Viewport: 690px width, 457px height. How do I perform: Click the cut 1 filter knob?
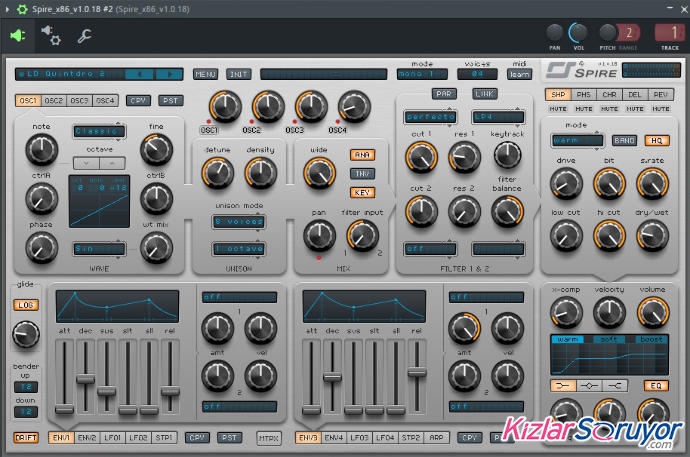[421, 157]
